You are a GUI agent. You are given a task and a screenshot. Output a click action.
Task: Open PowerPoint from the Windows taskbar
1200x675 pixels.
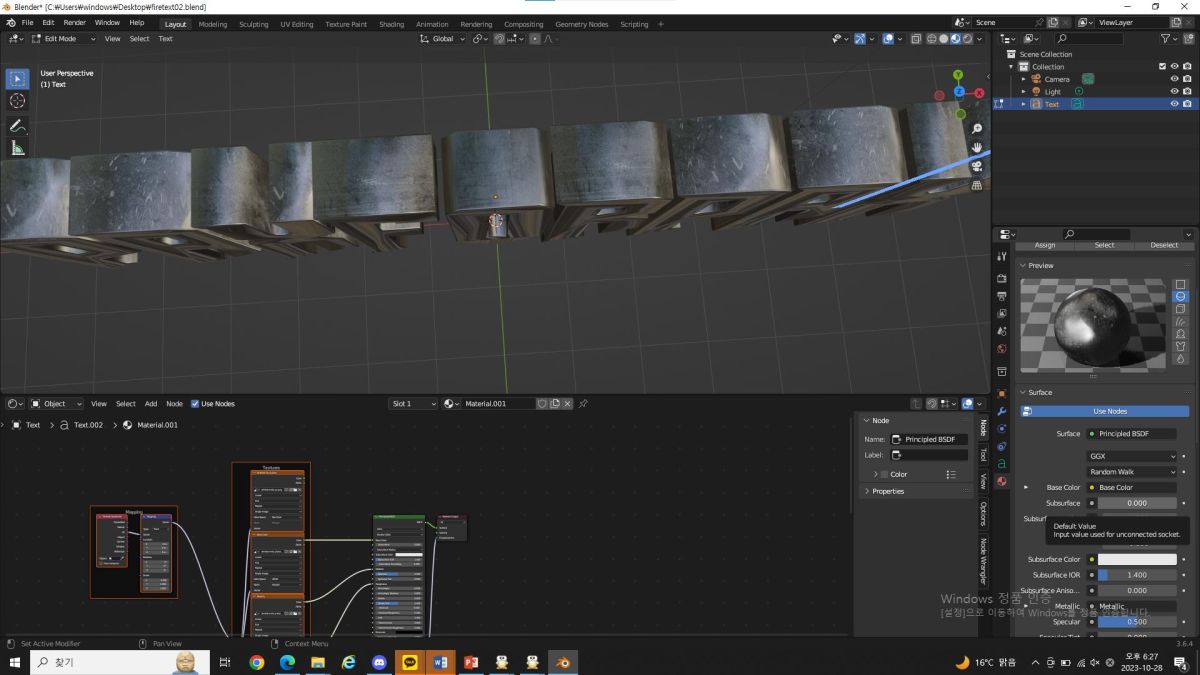click(471, 662)
